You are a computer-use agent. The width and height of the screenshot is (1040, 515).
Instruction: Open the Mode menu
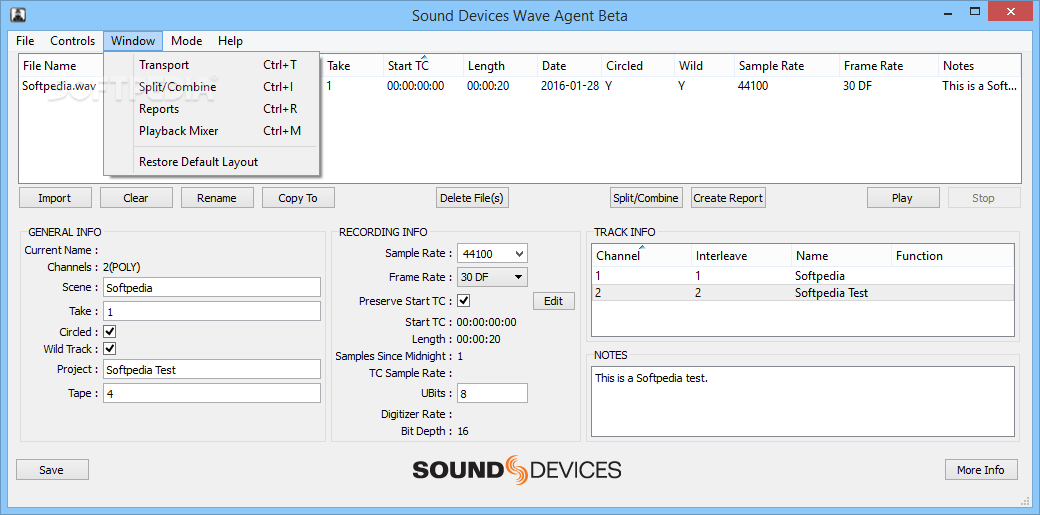(x=186, y=40)
